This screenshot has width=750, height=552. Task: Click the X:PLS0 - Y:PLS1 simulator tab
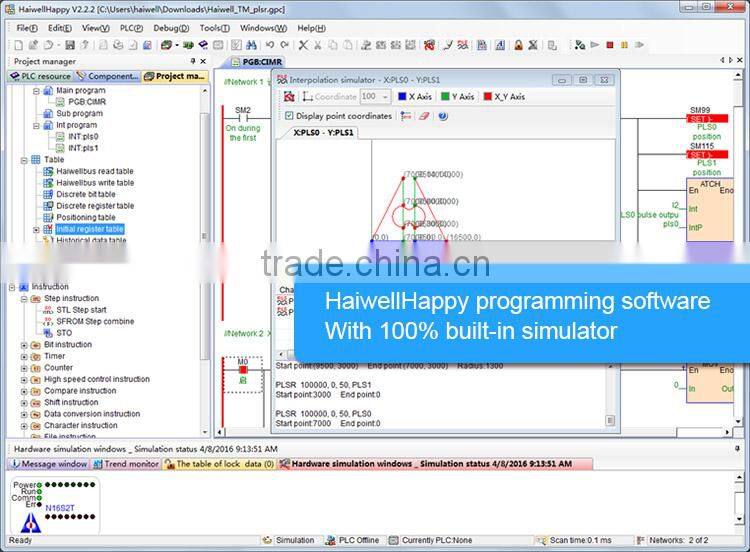pyautogui.click(x=323, y=133)
